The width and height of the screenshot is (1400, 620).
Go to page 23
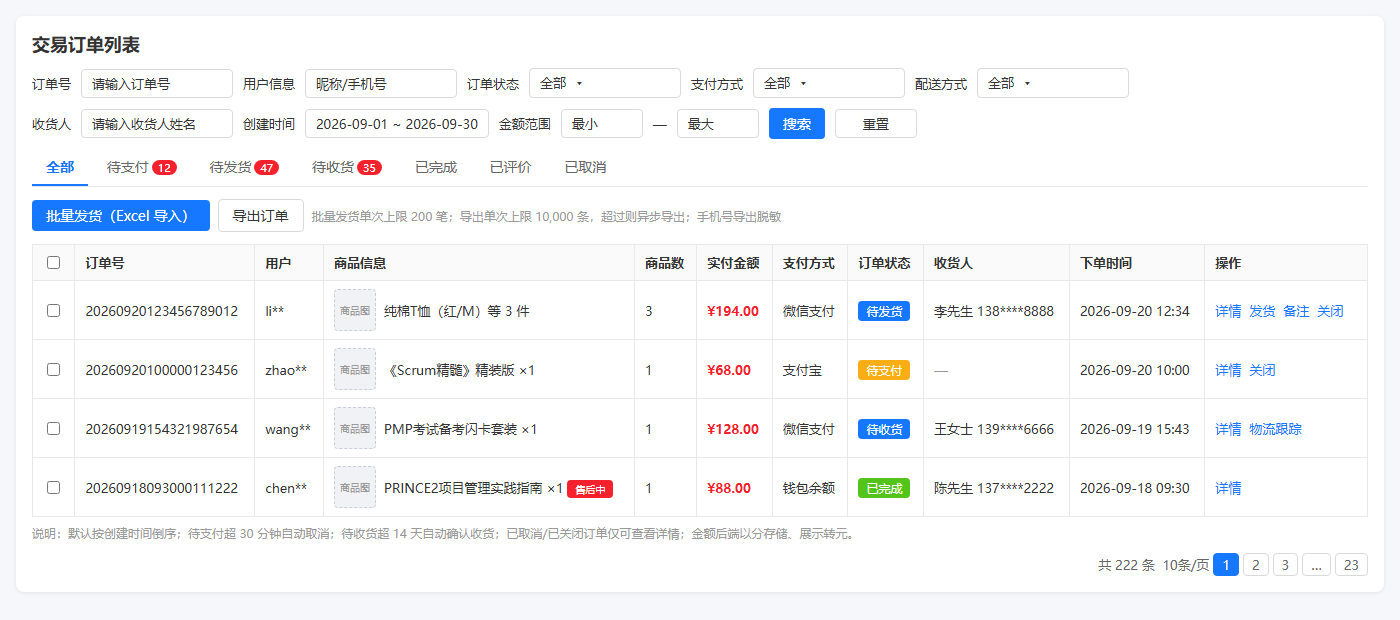(1351, 565)
